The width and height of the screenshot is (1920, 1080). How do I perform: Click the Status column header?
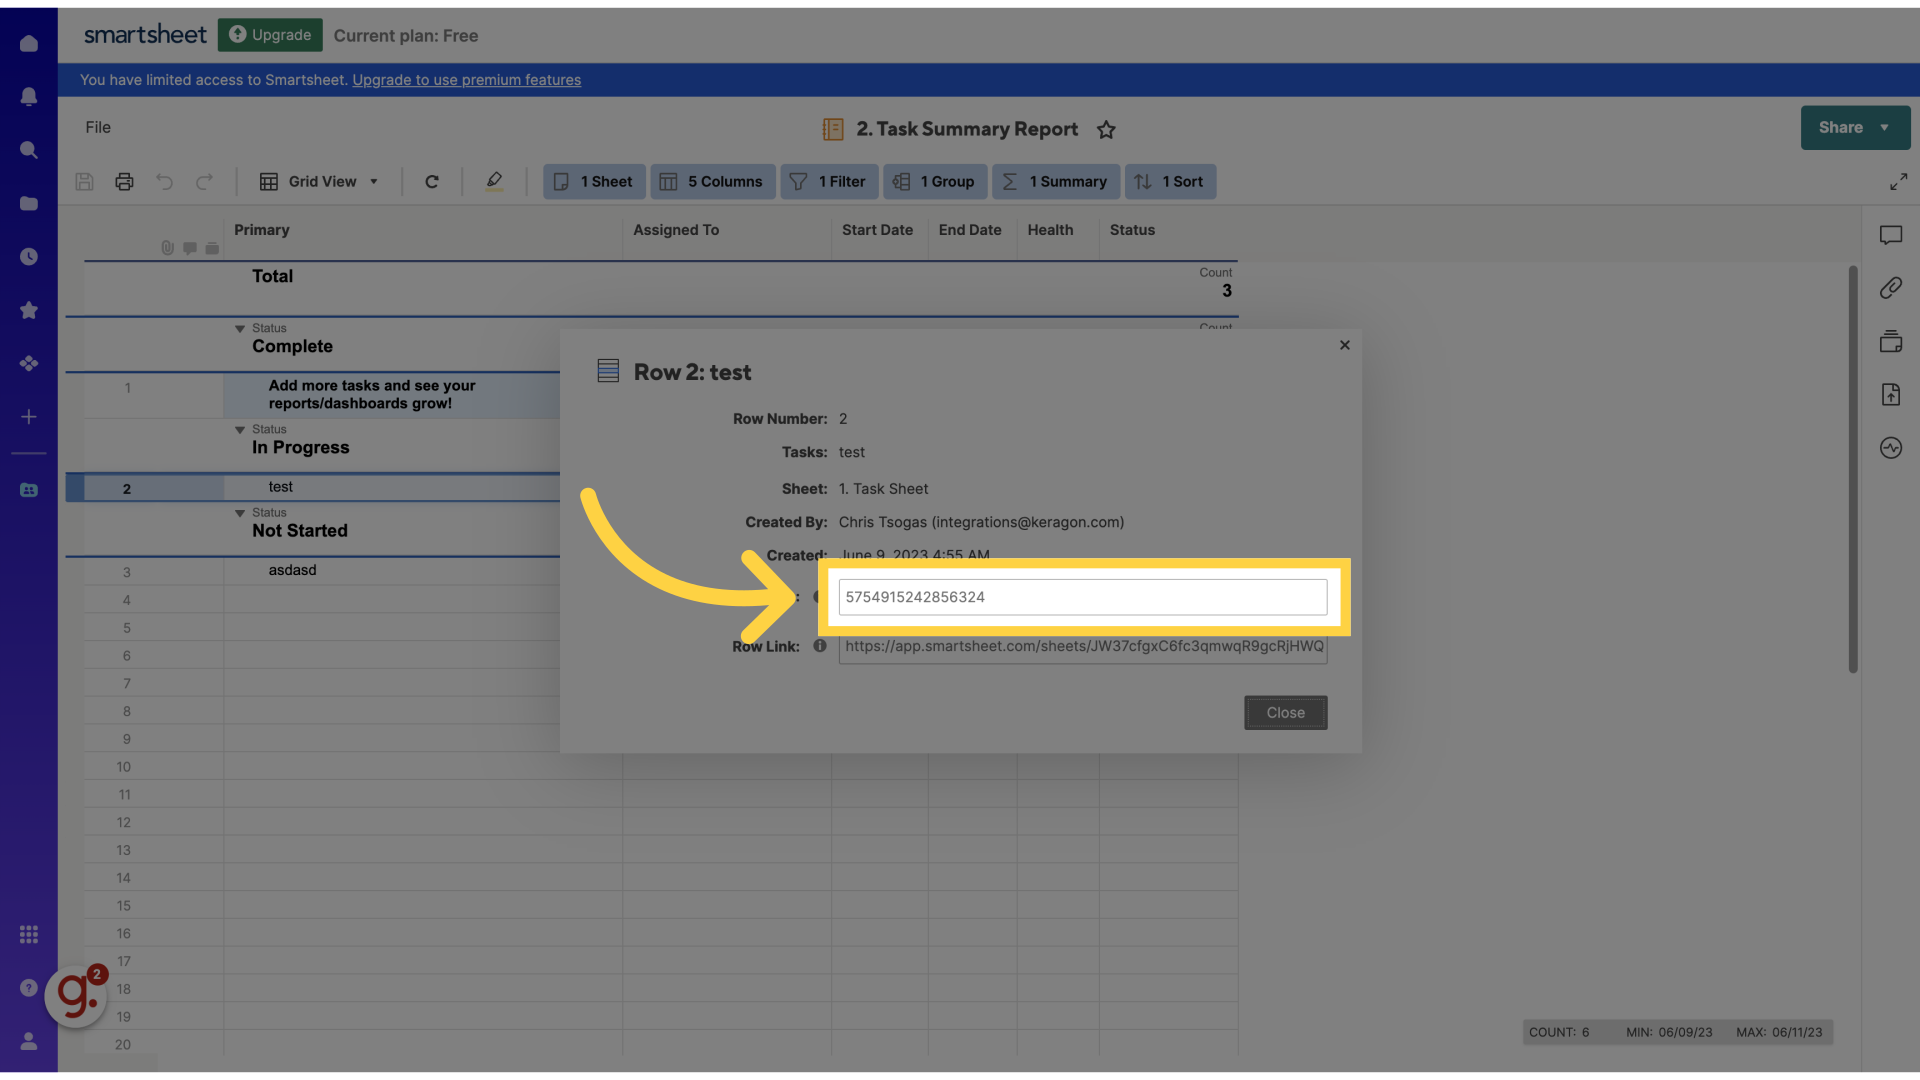tap(1132, 230)
